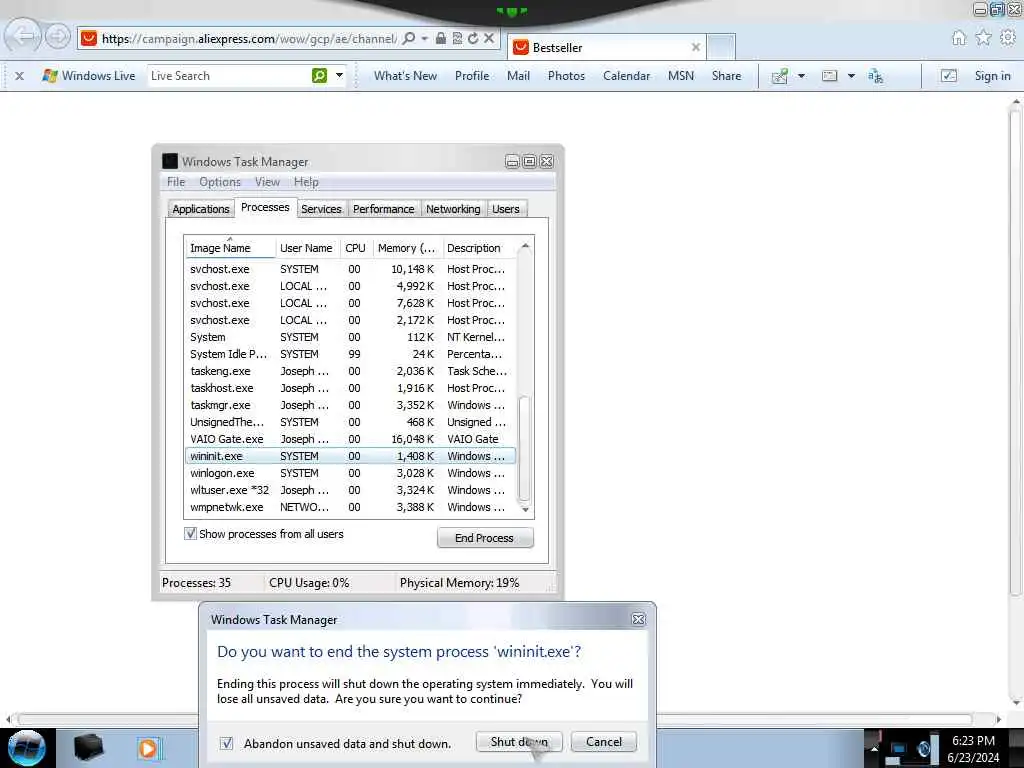This screenshot has height=768, width=1024.
Task: Click the checkmark form icon beside Sign in
Action: click(x=949, y=76)
